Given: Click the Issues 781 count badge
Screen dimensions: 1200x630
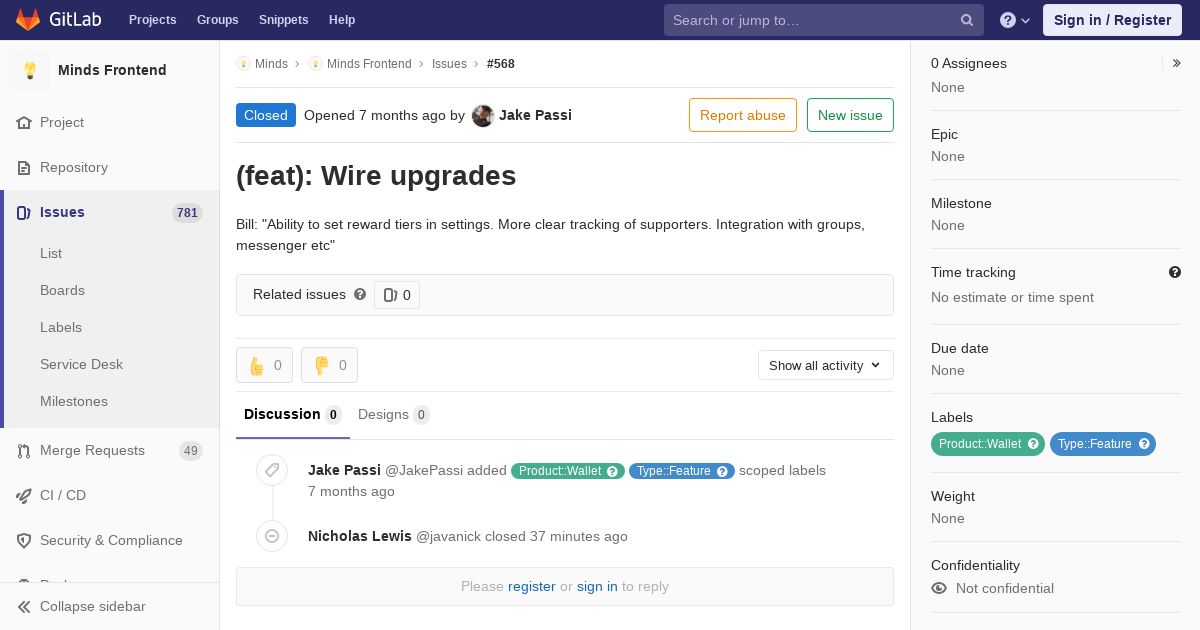Looking at the screenshot, I should coord(187,213).
